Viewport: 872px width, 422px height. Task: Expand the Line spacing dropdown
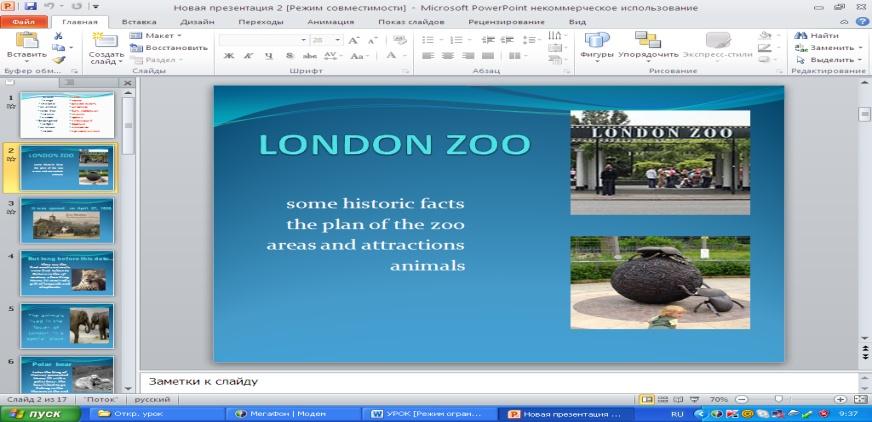point(531,40)
